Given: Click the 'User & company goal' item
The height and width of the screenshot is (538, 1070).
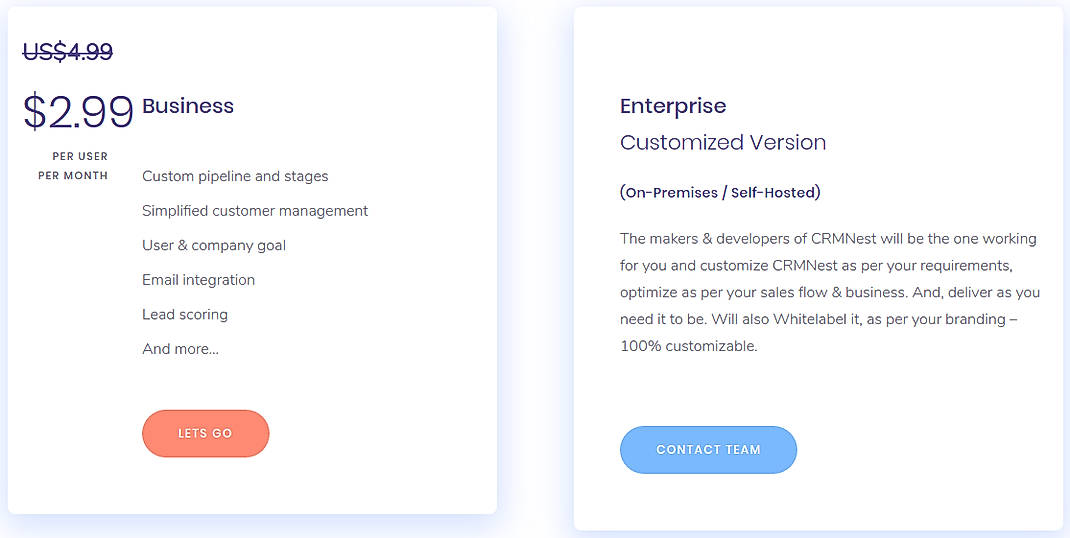Looking at the screenshot, I should pyautogui.click(x=214, y=245).
